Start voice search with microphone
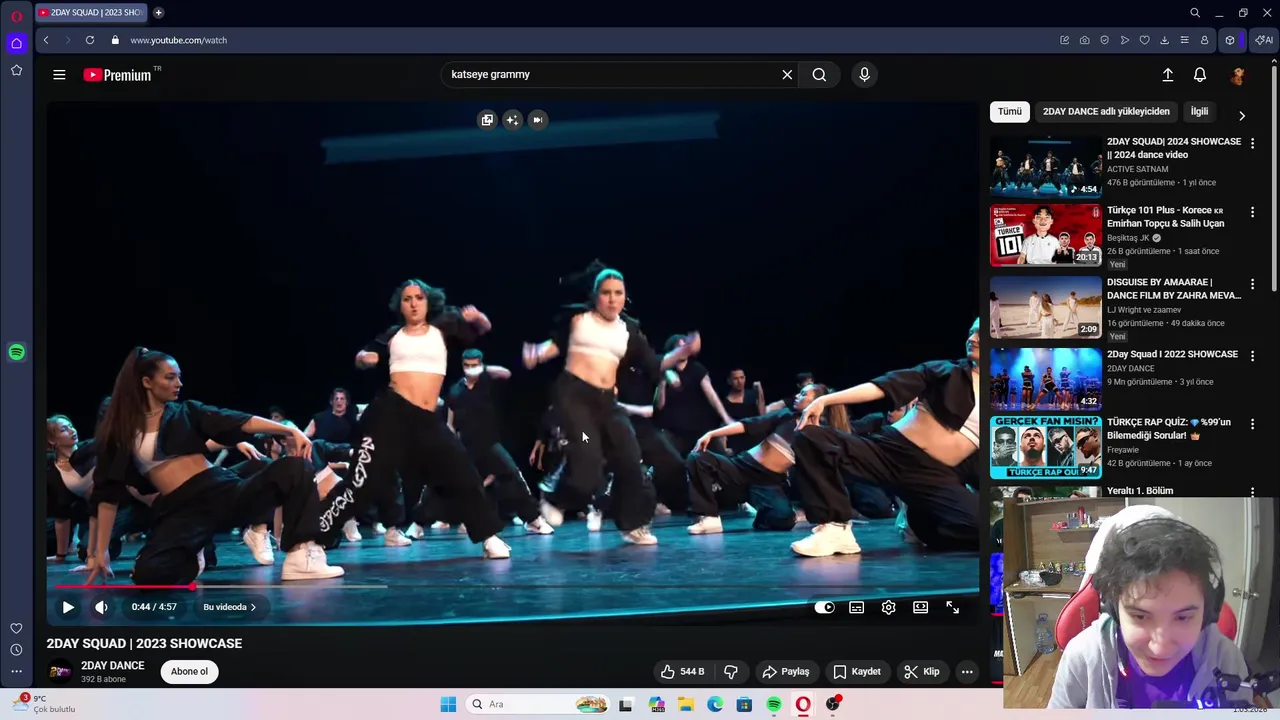The height and width of the screenshot is (720, 1280). (865, 74)
